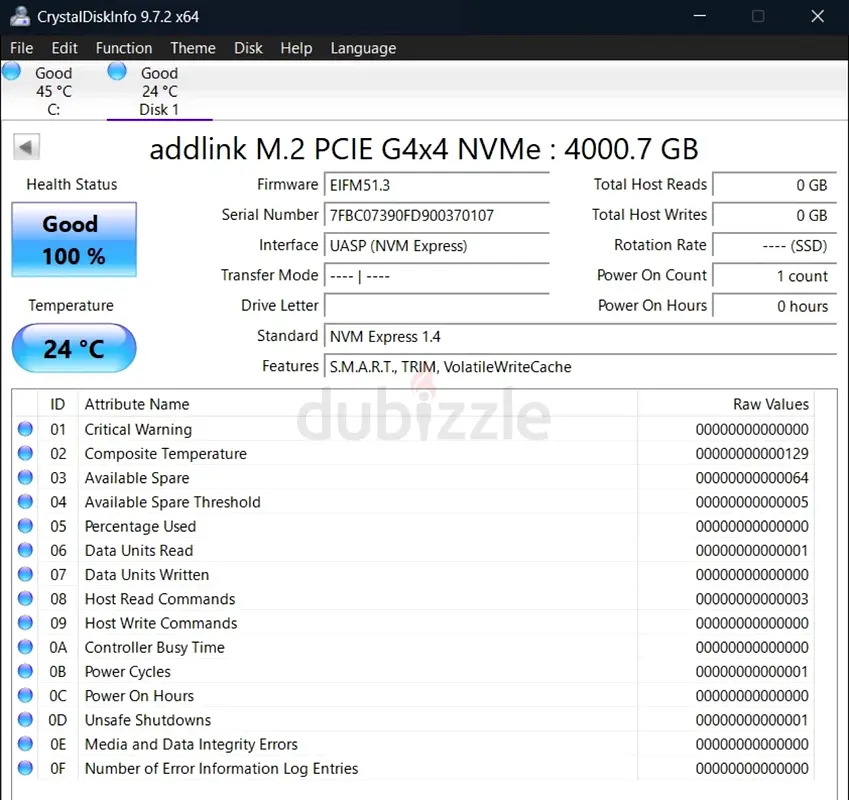Click the blue status dot for Critical Warning
Image resolution: width=849 pixels, height=800 pixels.
click(25, 429)
